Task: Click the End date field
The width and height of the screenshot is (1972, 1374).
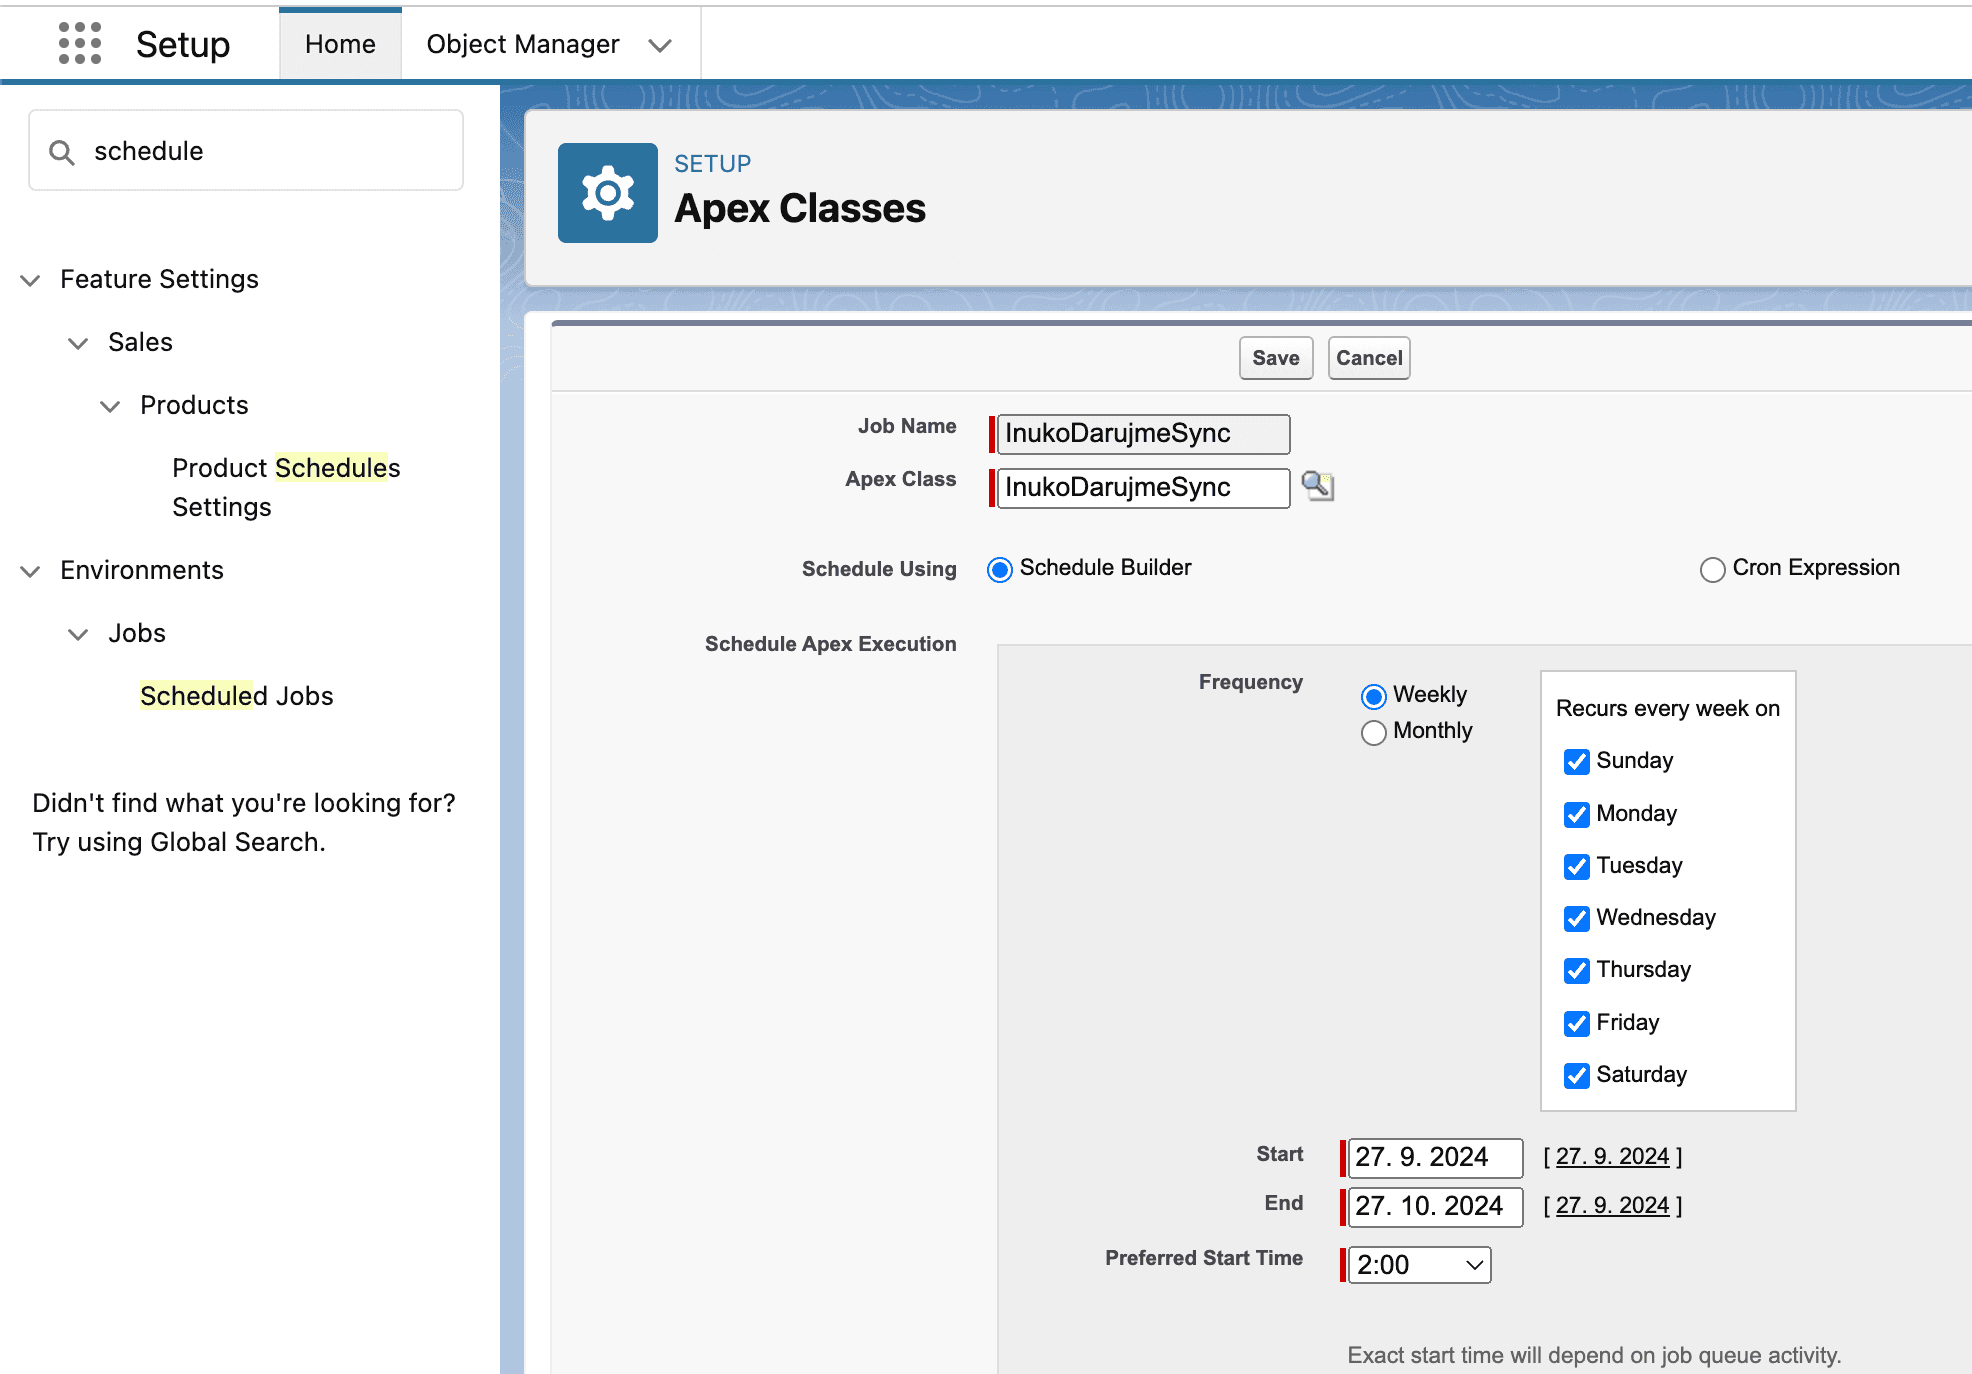Action: click(1435, 1207)
